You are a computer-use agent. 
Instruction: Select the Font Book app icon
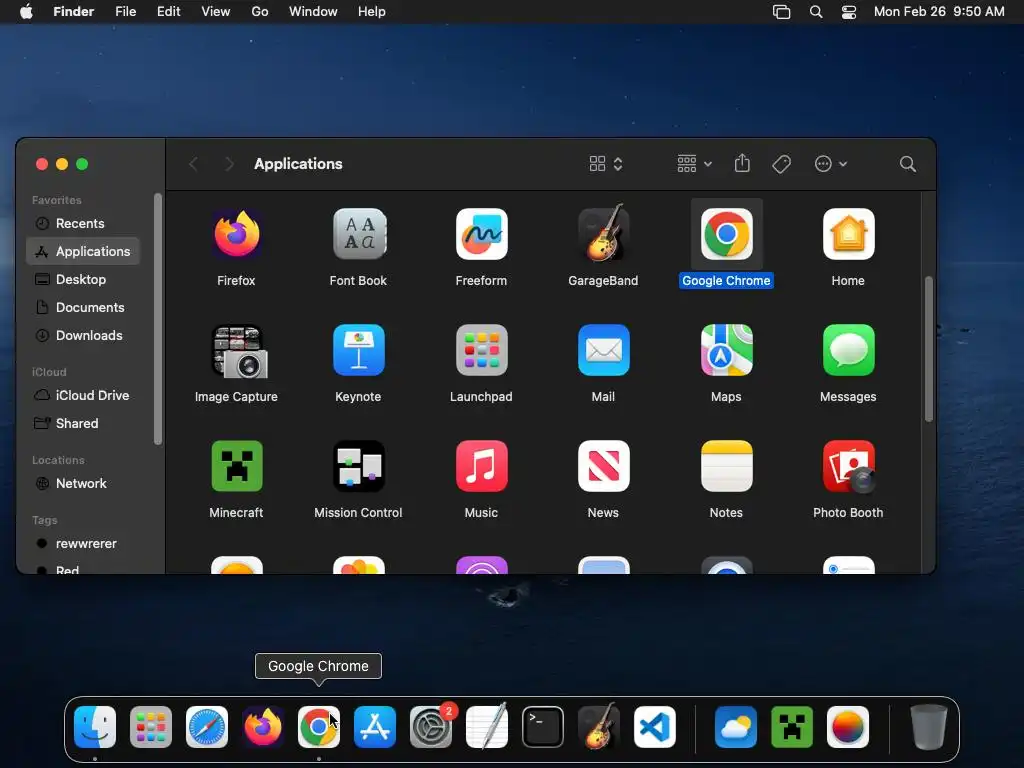point(359,234)
